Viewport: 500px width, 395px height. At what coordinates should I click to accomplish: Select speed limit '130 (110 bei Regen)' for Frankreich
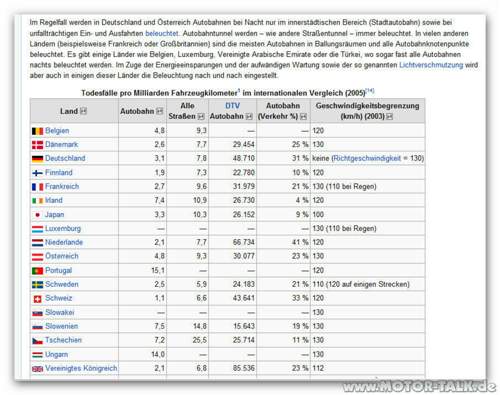(x=344, y=186)
